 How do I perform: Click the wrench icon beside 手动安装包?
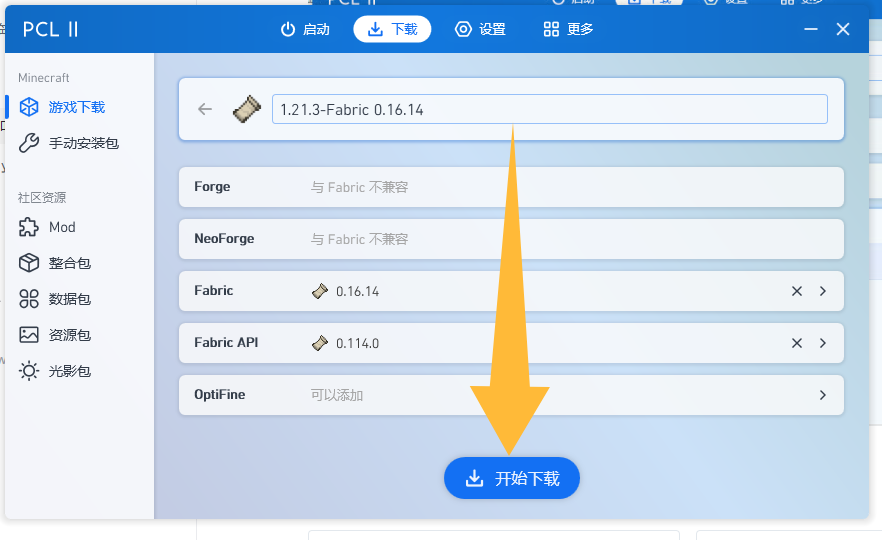tap(29, 143)
